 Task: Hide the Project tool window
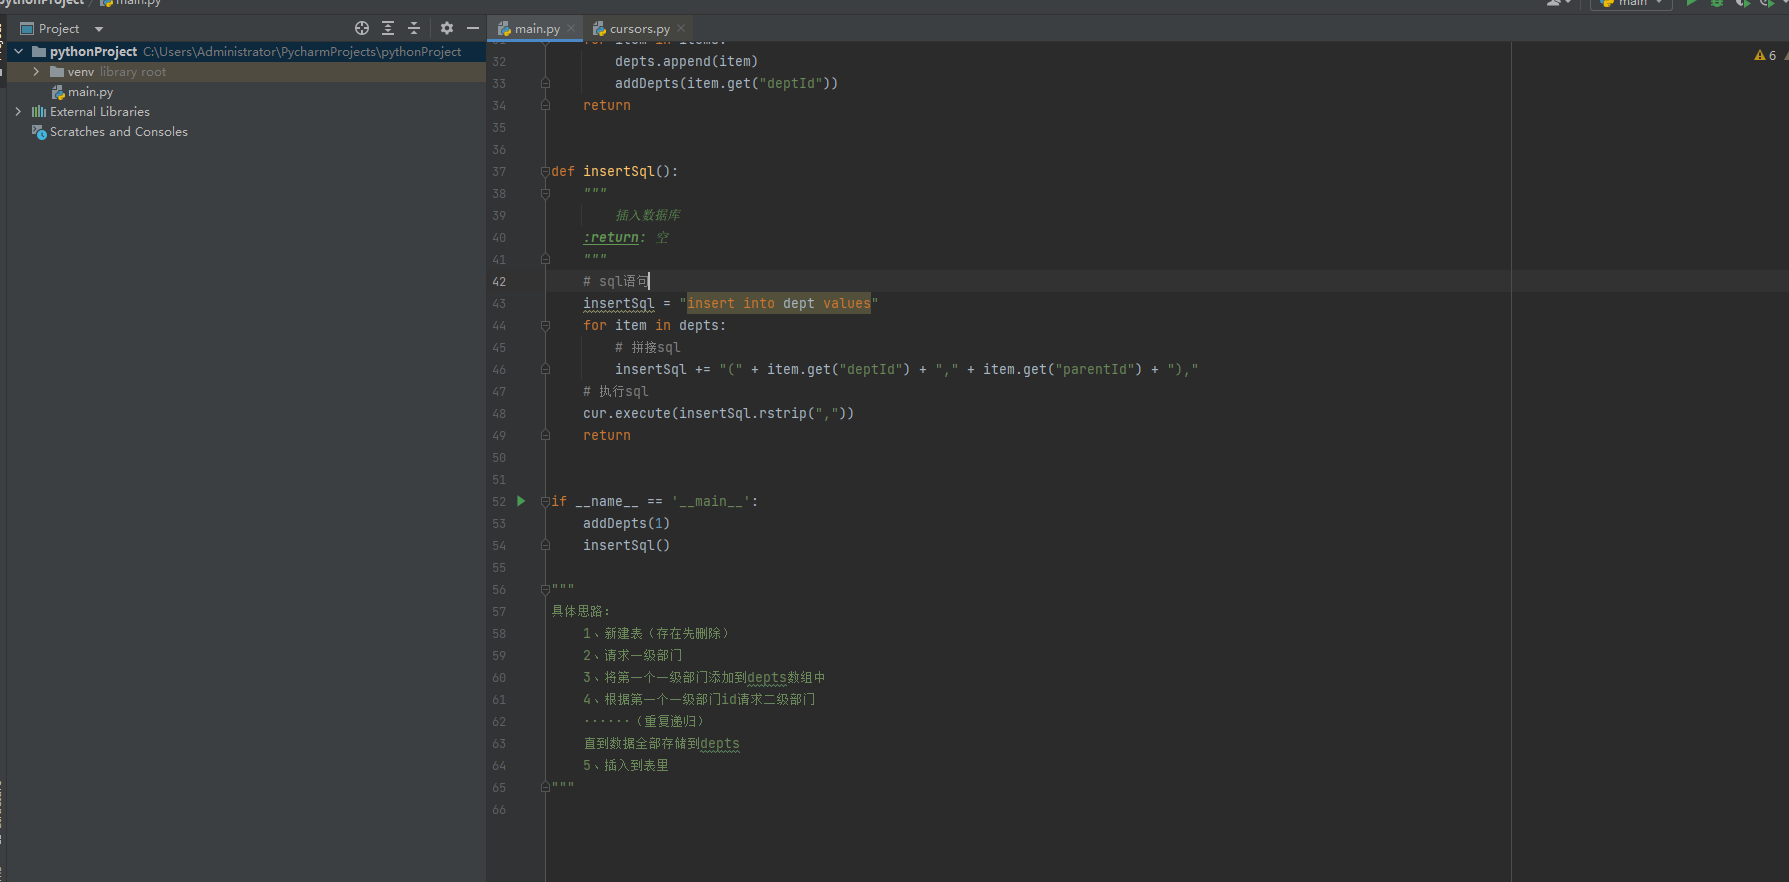click(473, 29)
